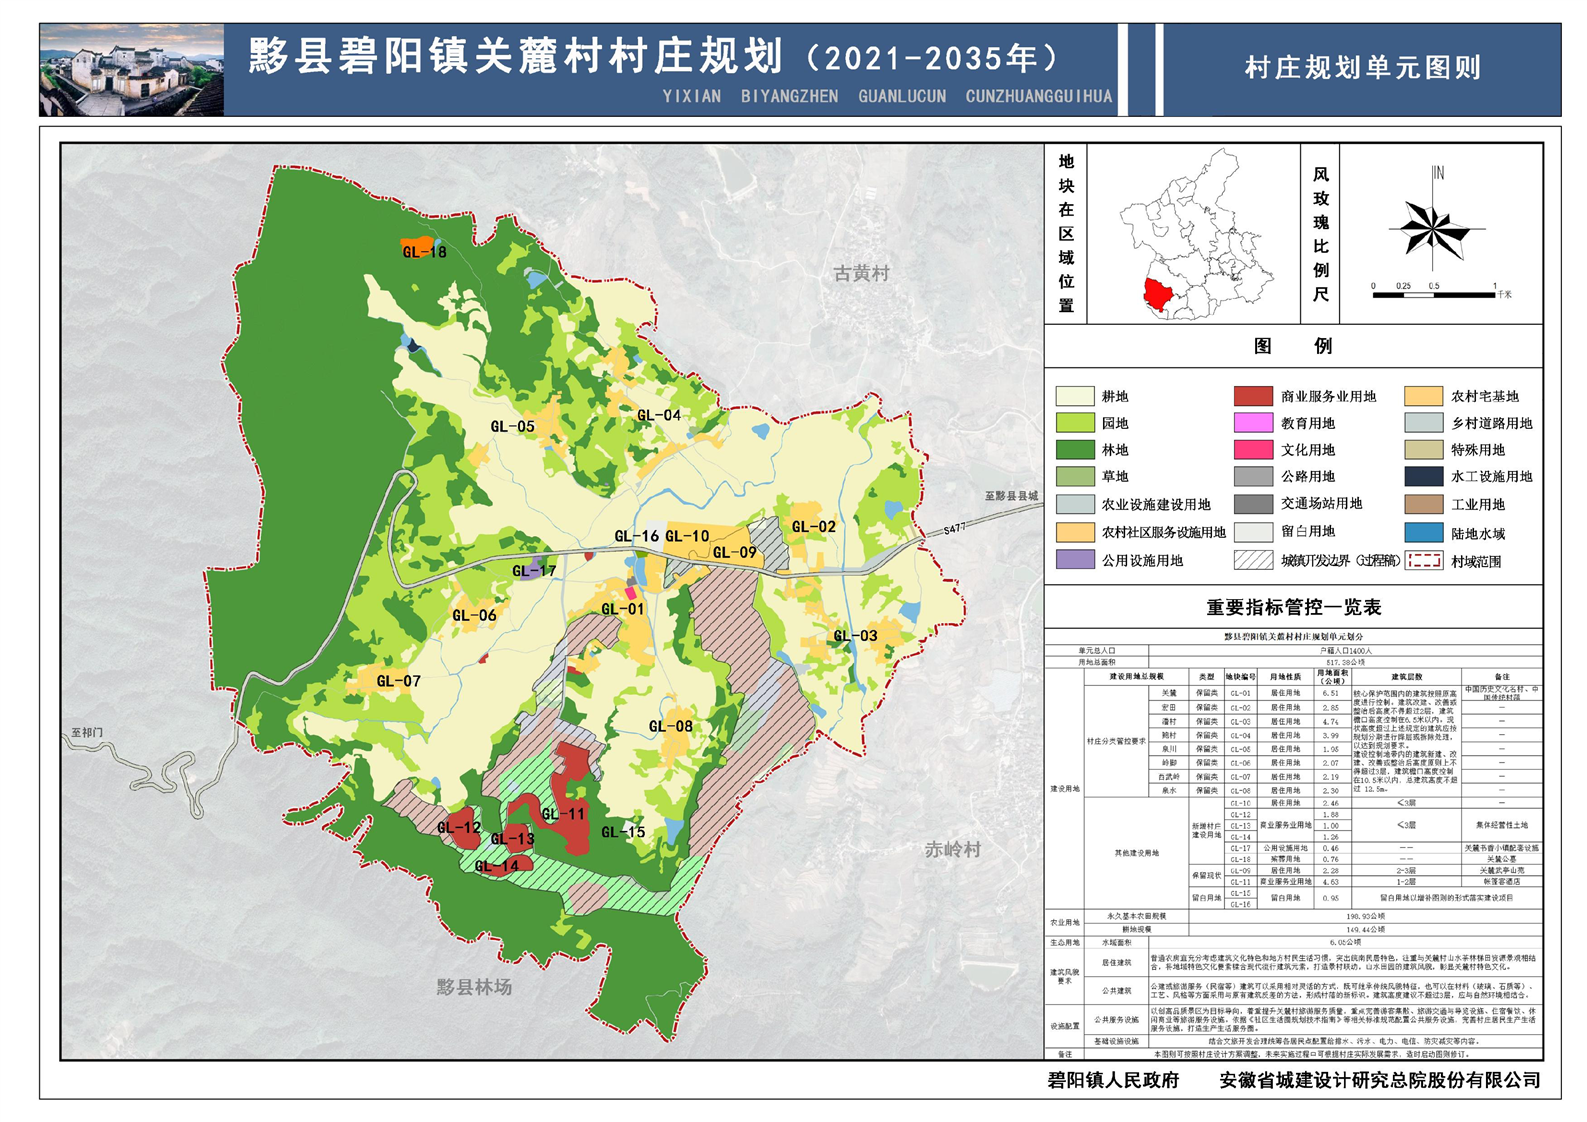Screen dimensions: 1587x1122
Task: Select the 文化用地 pink swatch
Action: [1253, 450]
